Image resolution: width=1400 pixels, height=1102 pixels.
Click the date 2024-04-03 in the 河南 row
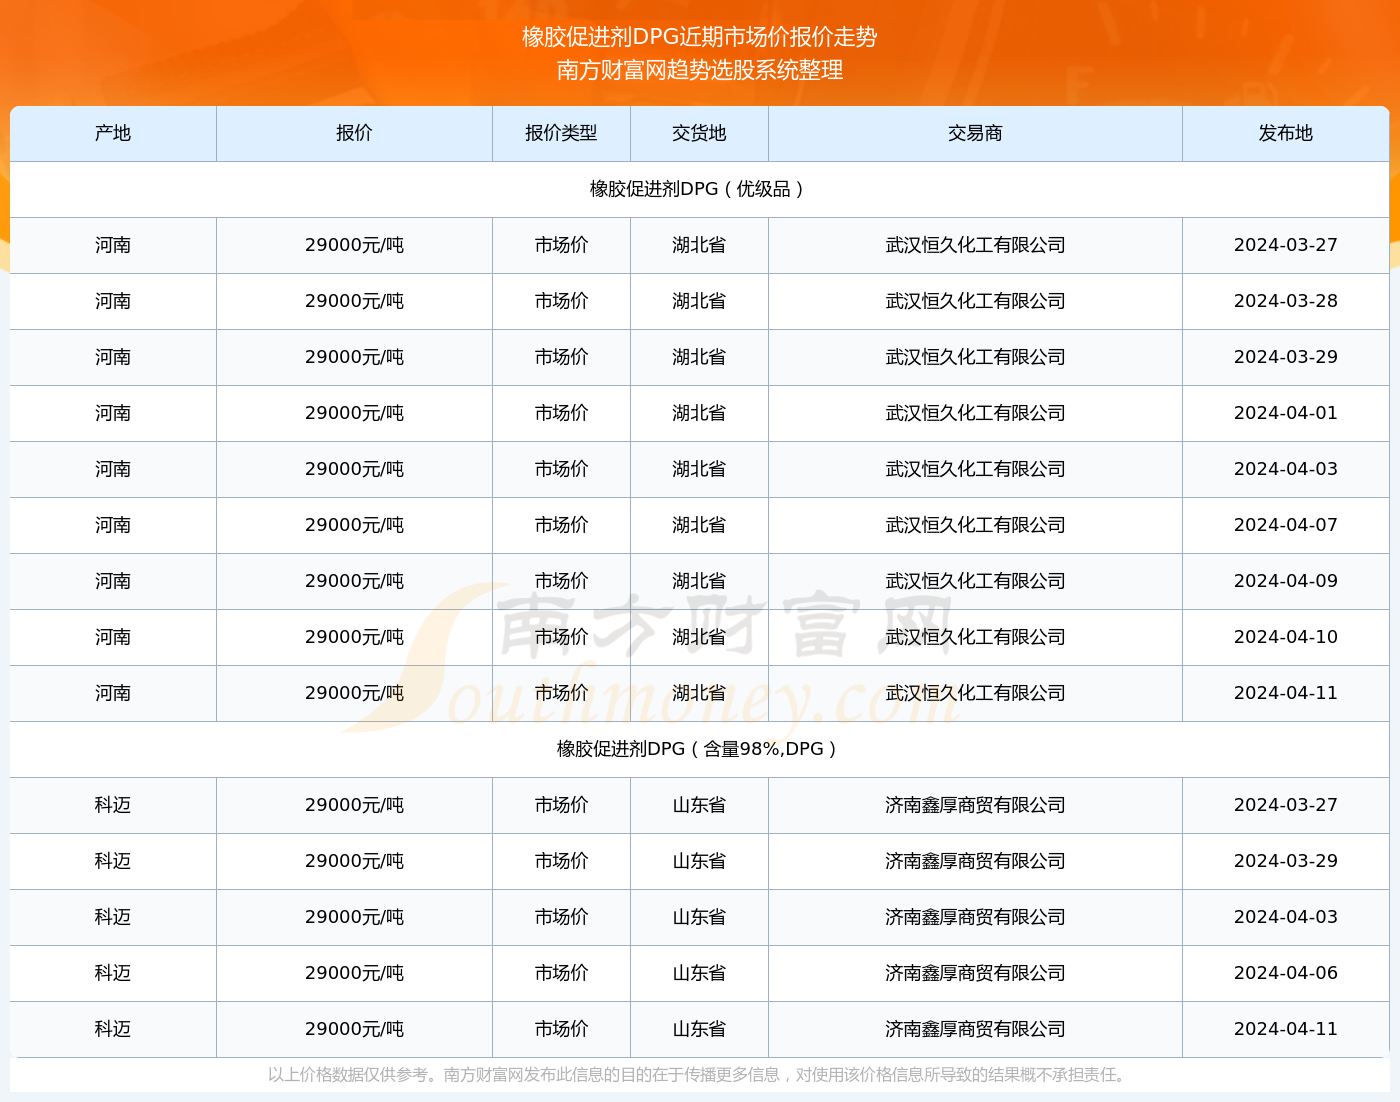pyautogui.click(x=1285, y=469)
